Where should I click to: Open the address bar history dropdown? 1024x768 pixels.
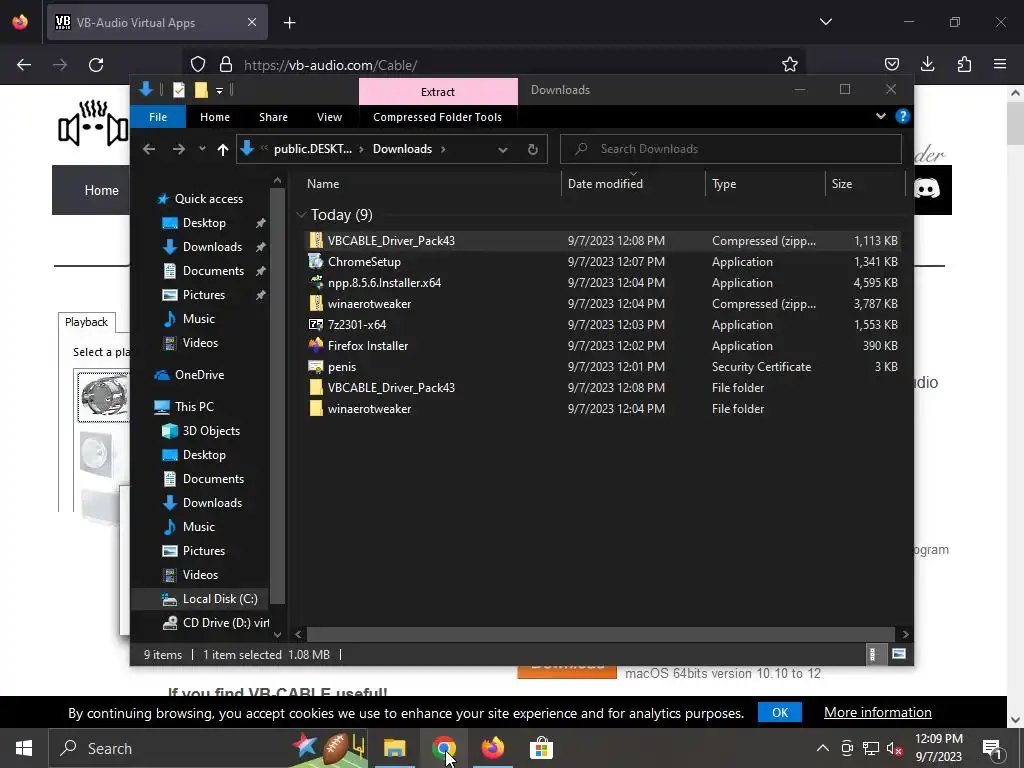click(x=503, y=150)
